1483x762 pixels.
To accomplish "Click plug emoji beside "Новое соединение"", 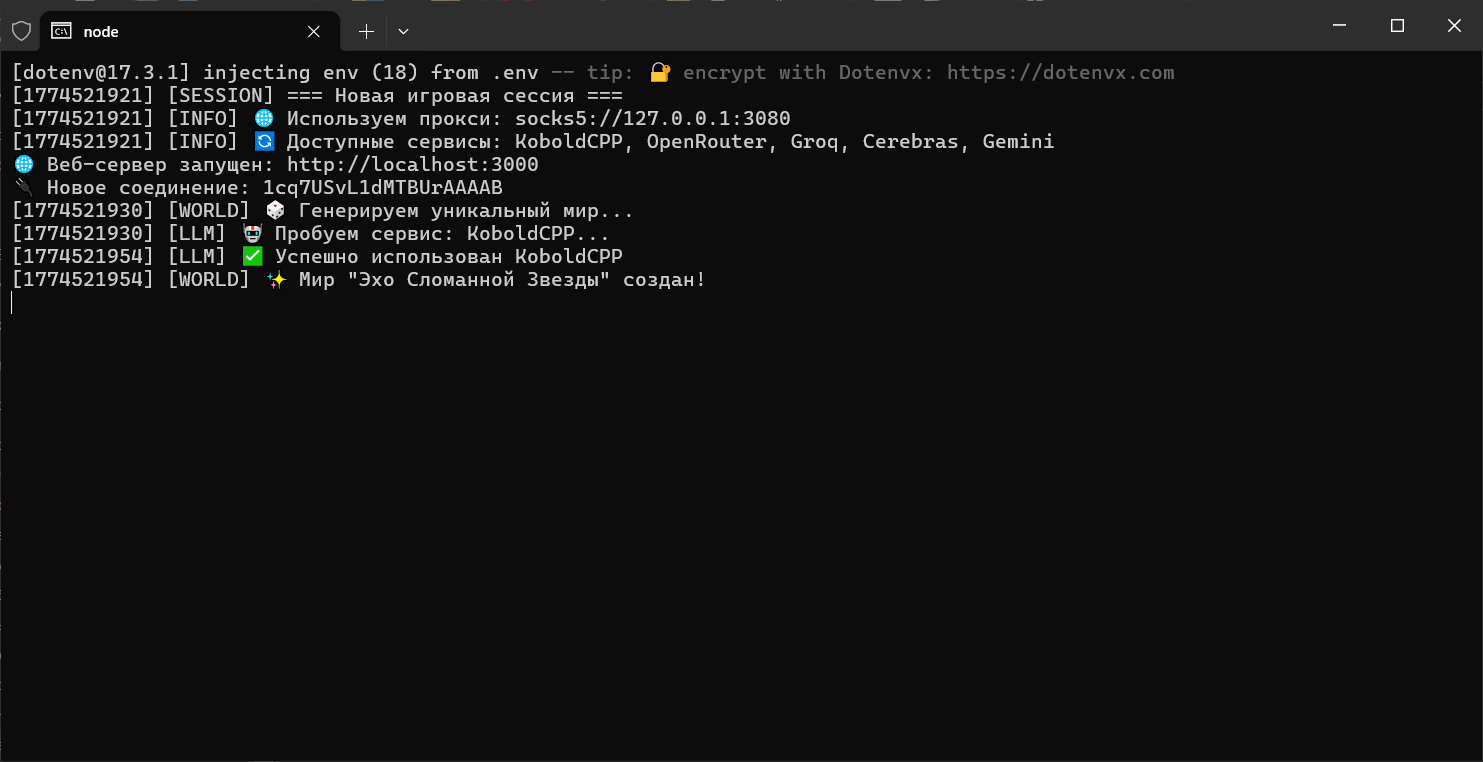I will coord(24,187).
